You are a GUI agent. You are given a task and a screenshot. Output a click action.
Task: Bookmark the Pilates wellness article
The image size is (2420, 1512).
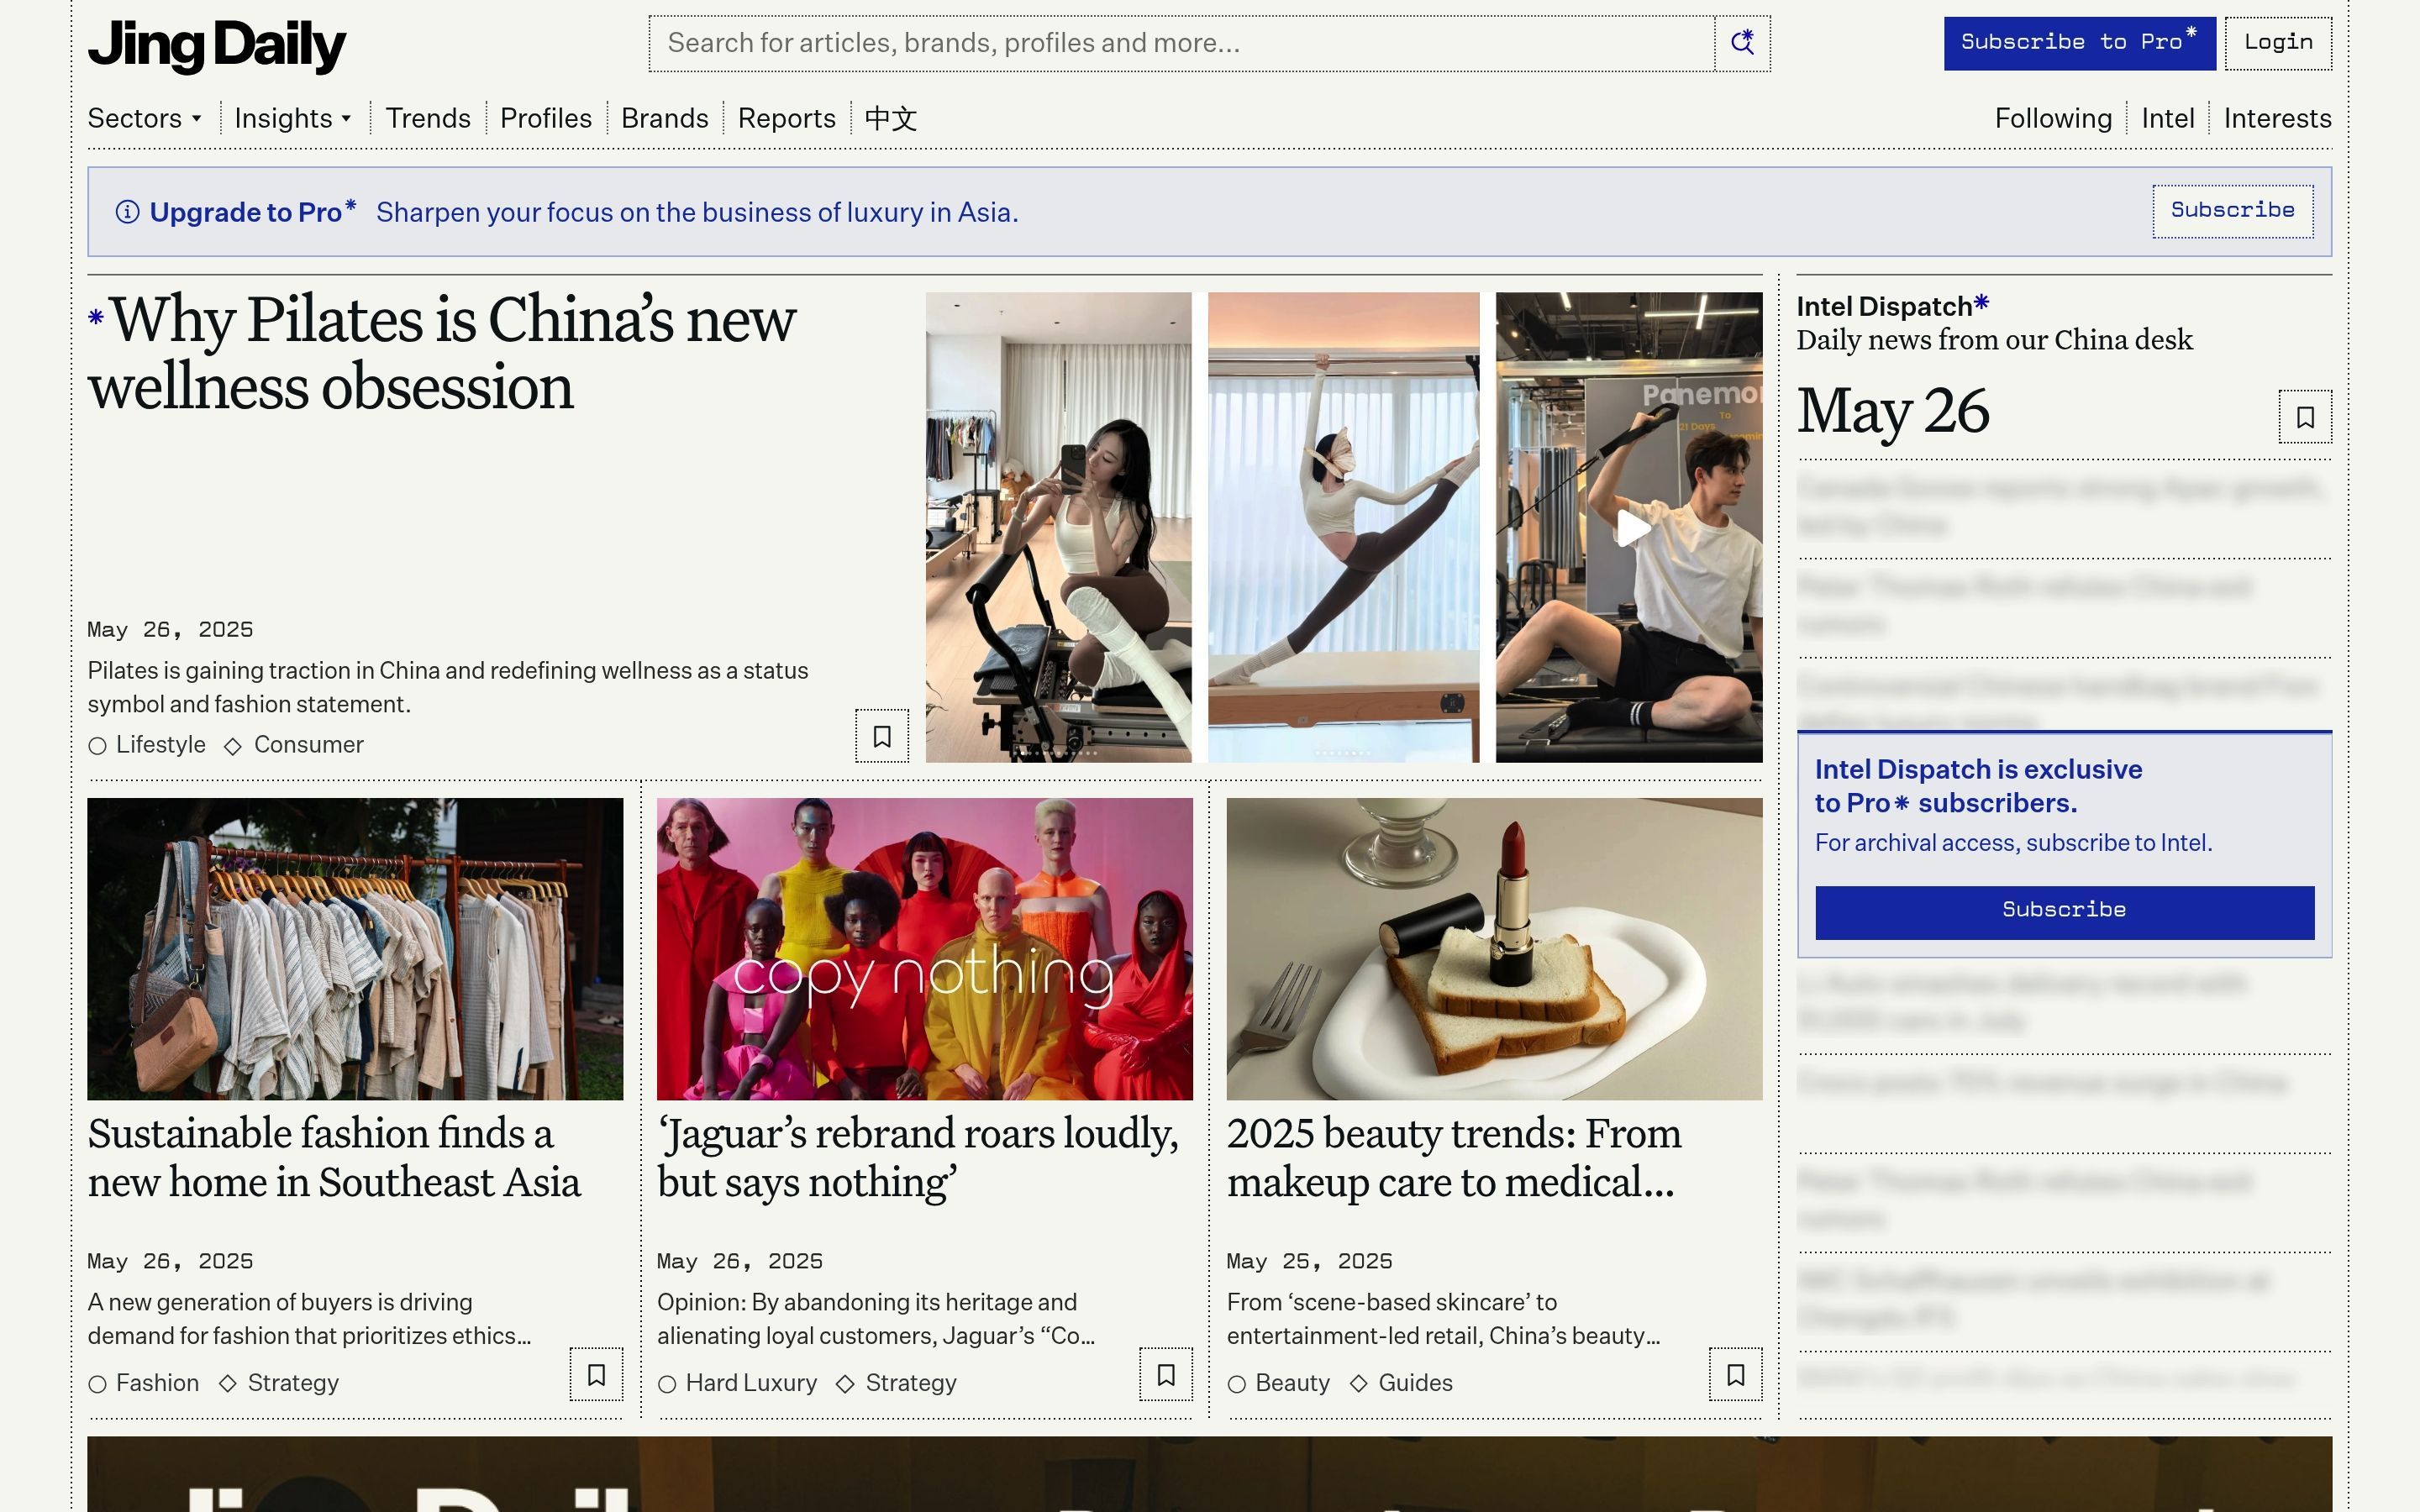pyautogui.click(x=881, y=736)
